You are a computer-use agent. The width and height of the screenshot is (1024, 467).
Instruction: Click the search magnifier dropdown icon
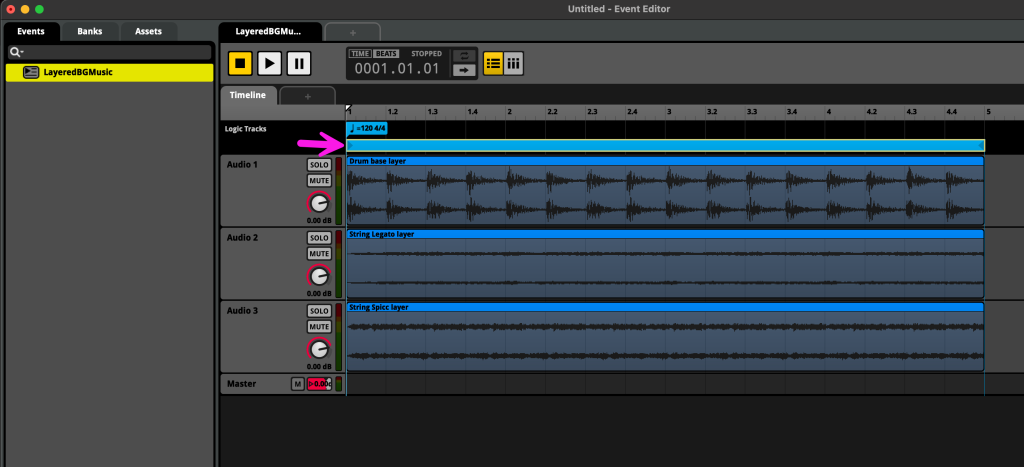pos(16,52)
